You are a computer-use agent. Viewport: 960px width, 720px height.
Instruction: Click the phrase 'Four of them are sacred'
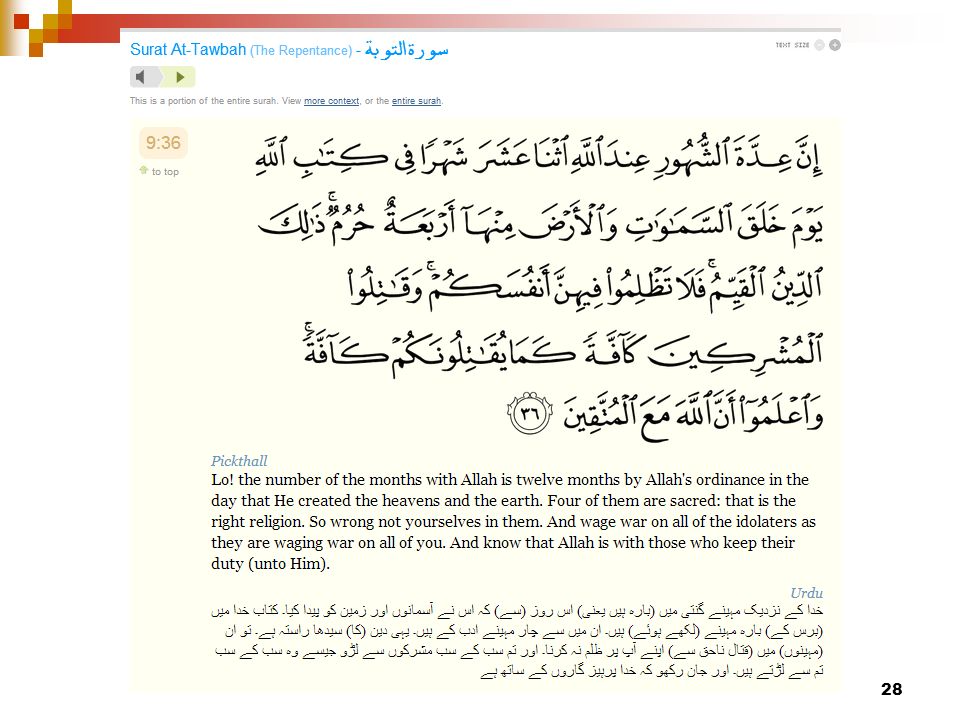click(634, 501)
